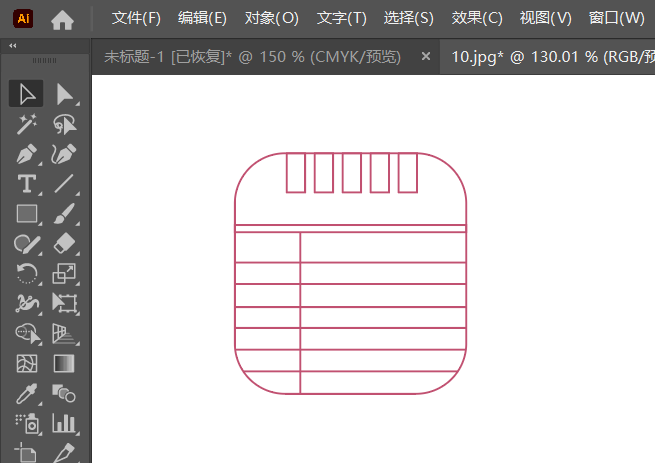Viewport: 655px width, 463px height.
Task: Open the 文件(F) menu
Action: (x=136, y=18)
